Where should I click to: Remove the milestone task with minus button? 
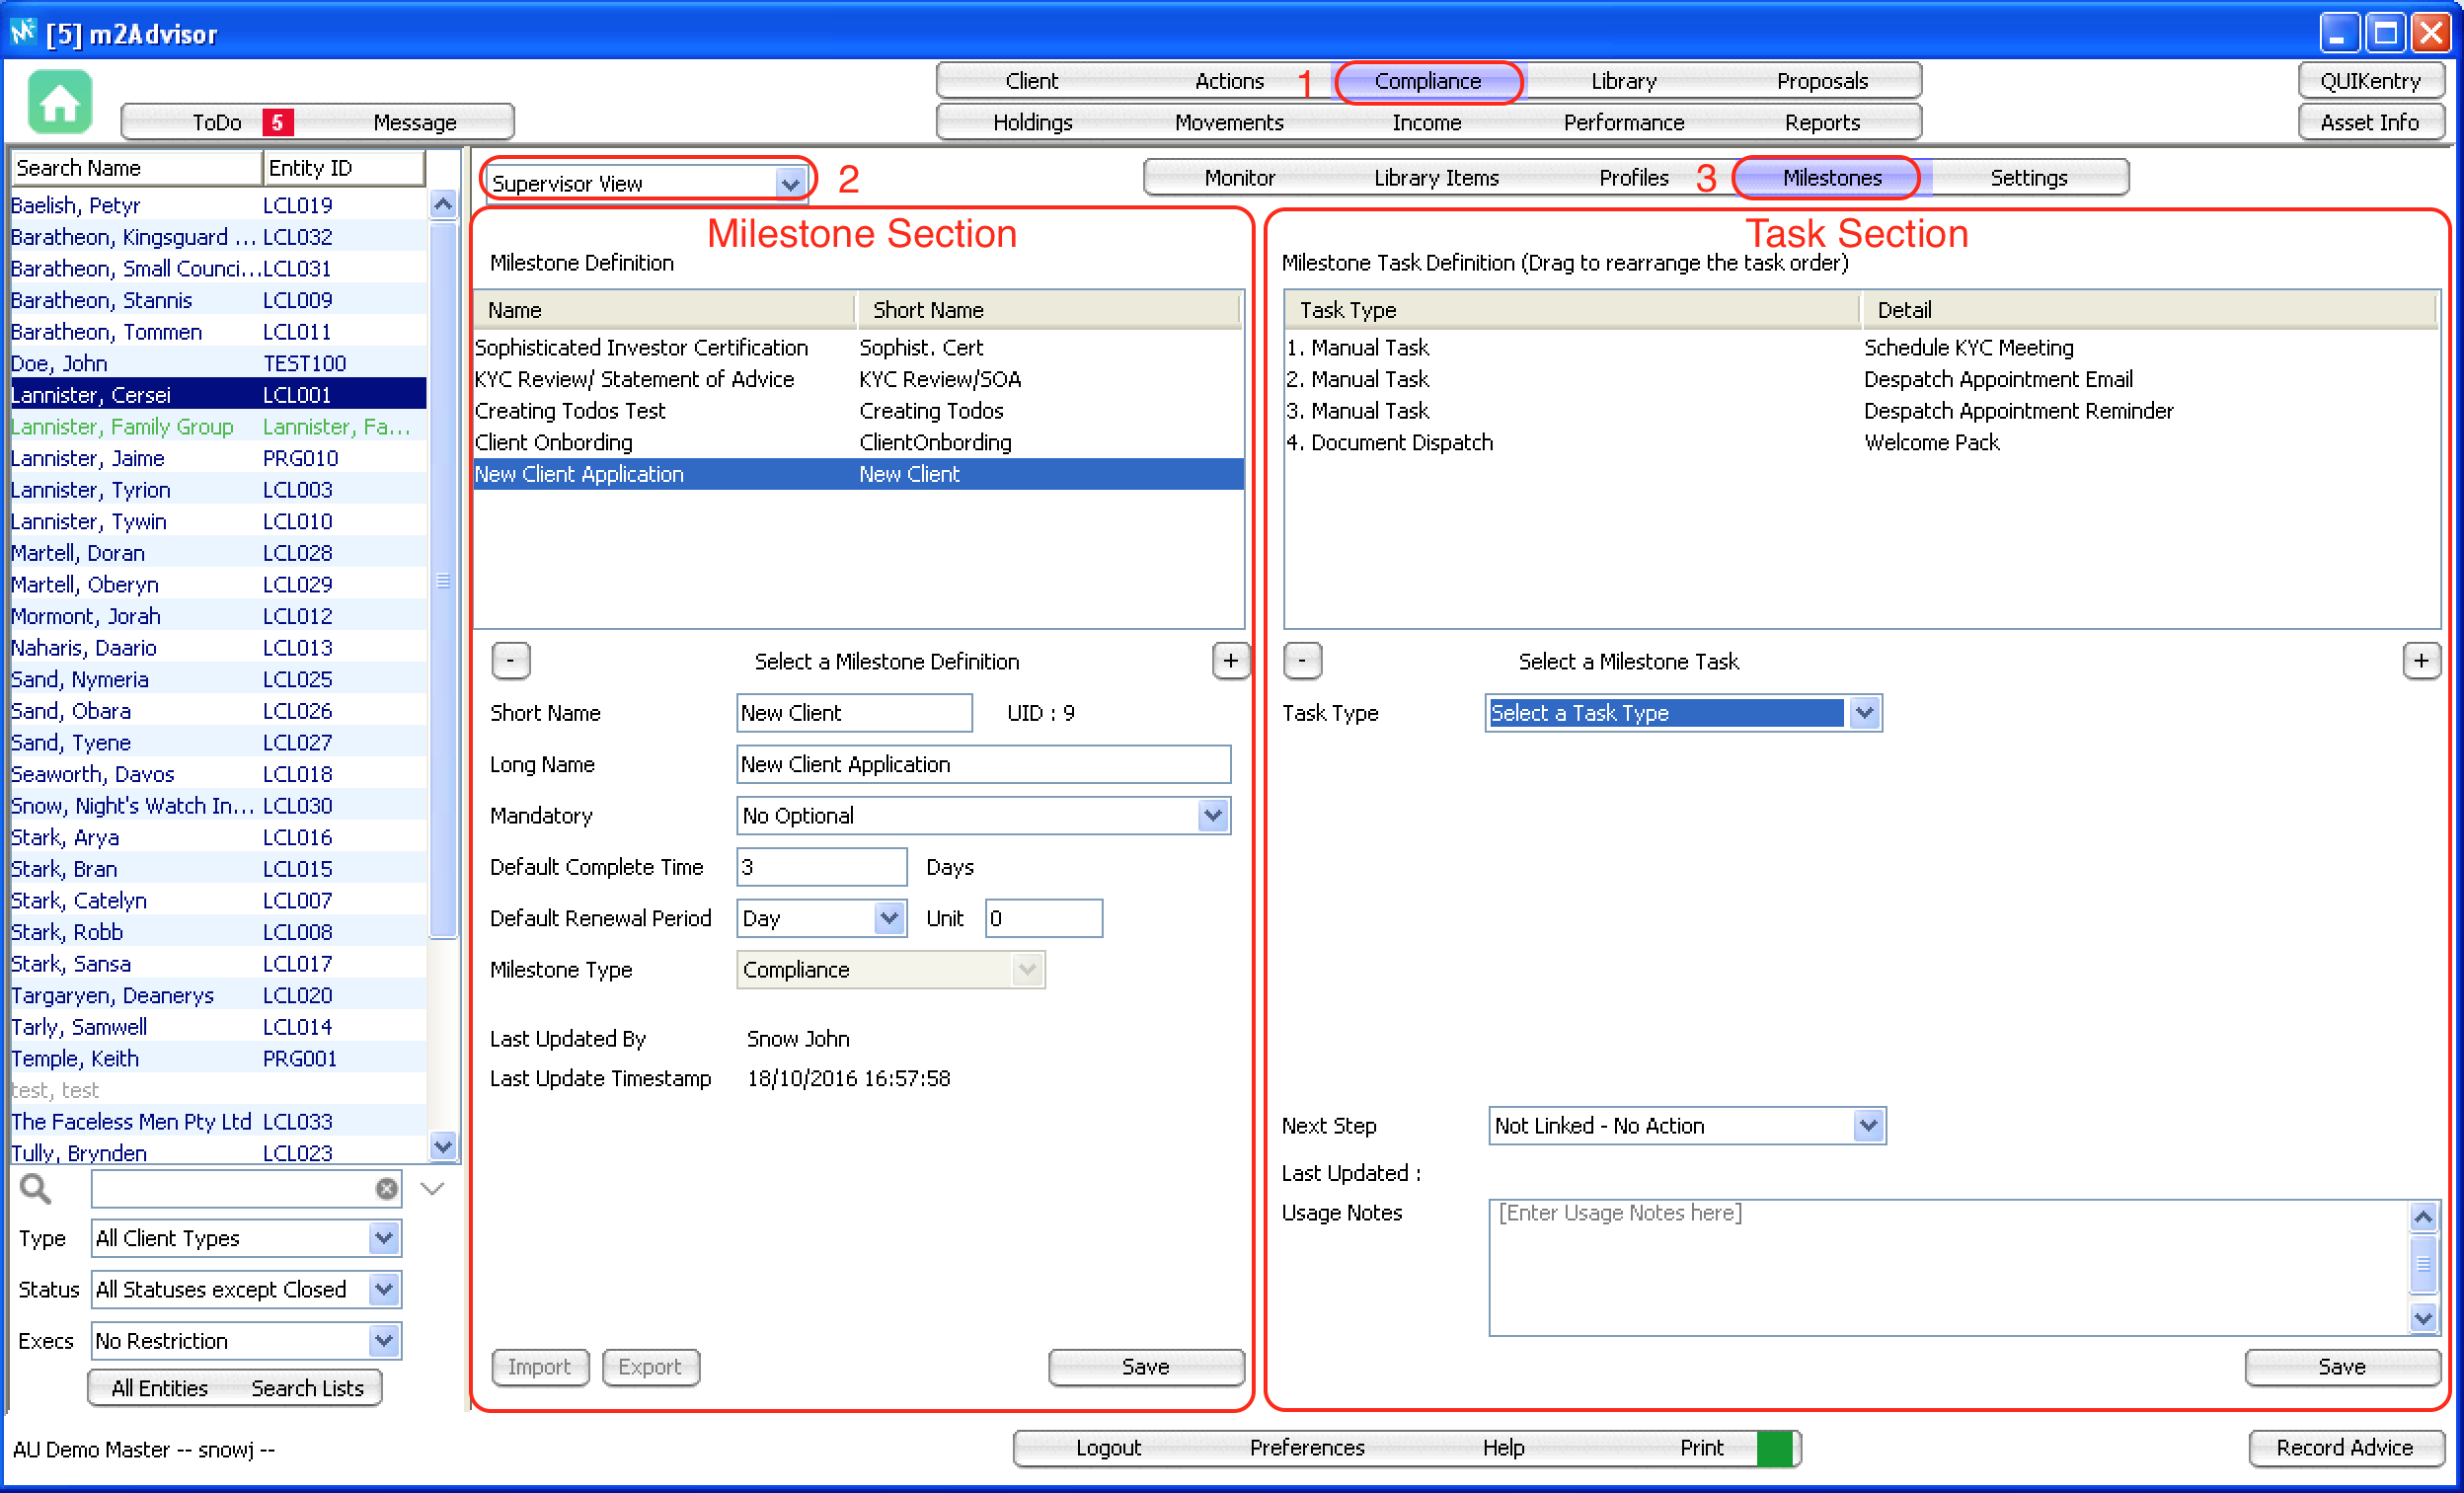1301,661
